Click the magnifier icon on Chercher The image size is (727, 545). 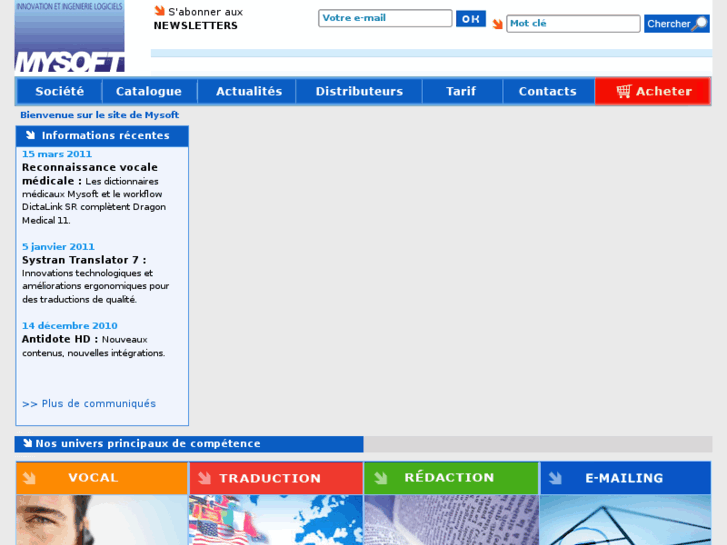(x=700, y=23)
